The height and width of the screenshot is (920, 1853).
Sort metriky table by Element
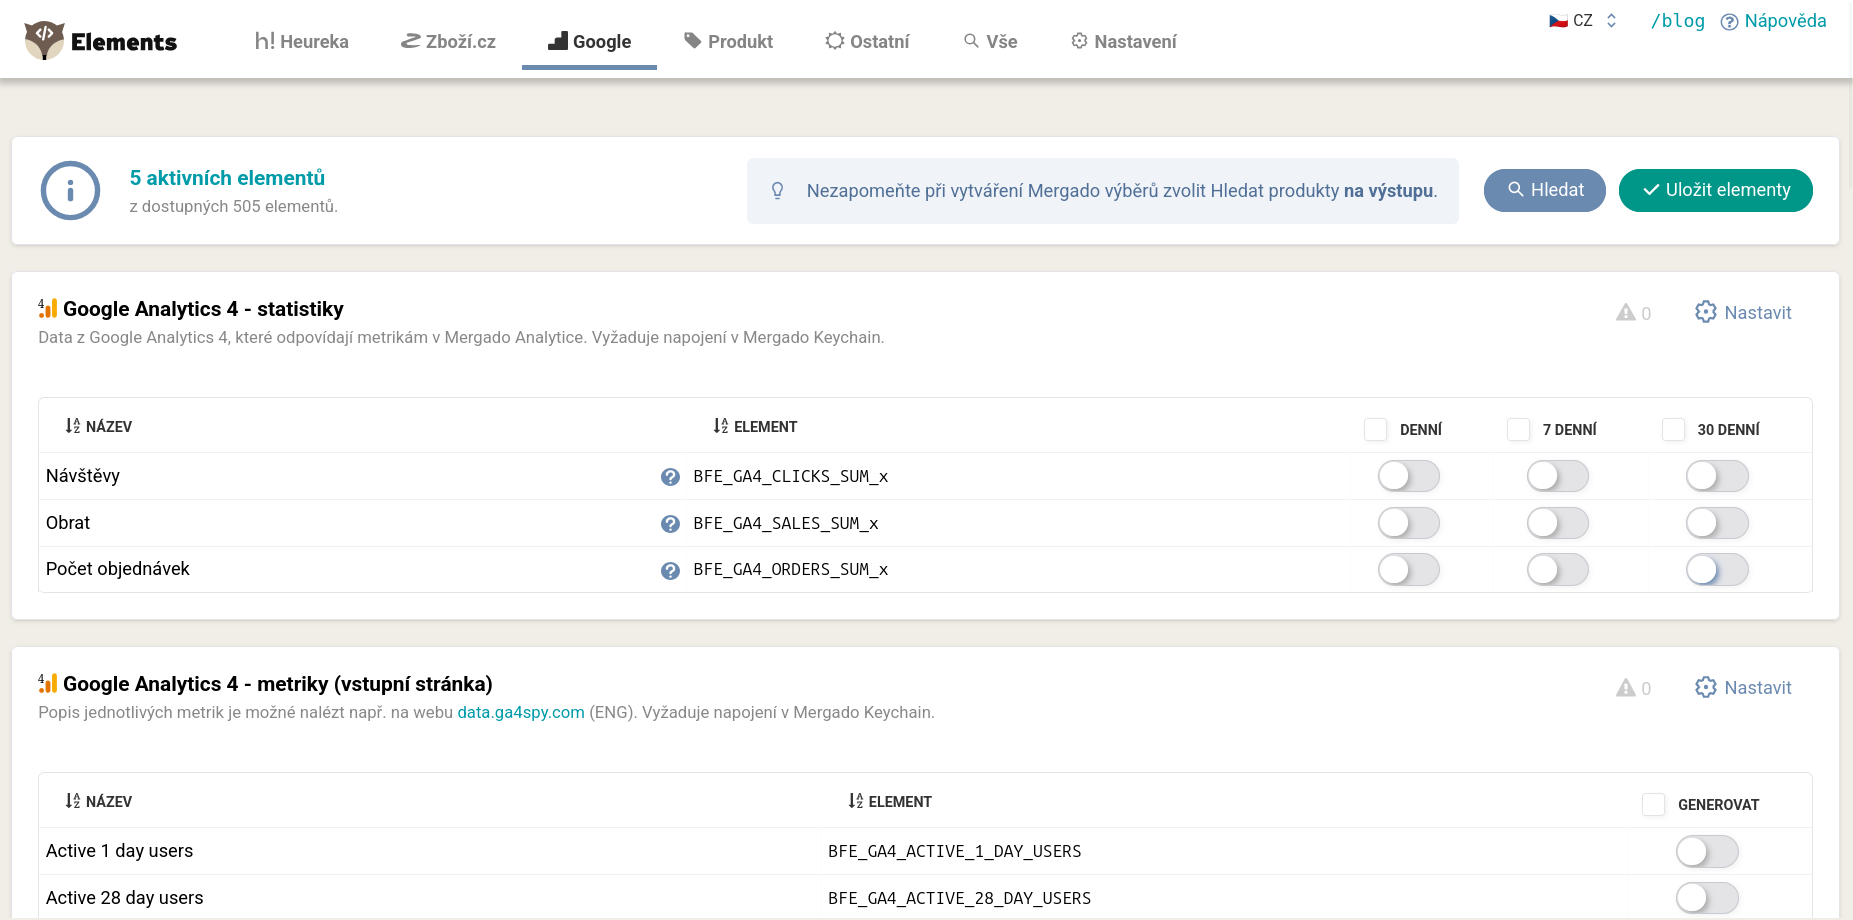click(x=890, y=801)
